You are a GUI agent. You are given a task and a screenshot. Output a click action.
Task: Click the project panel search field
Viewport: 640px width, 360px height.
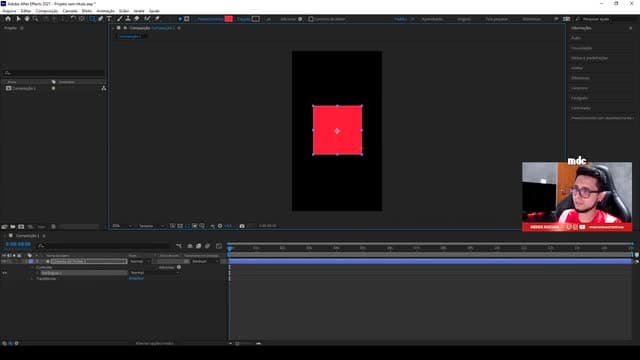[53, 73]
